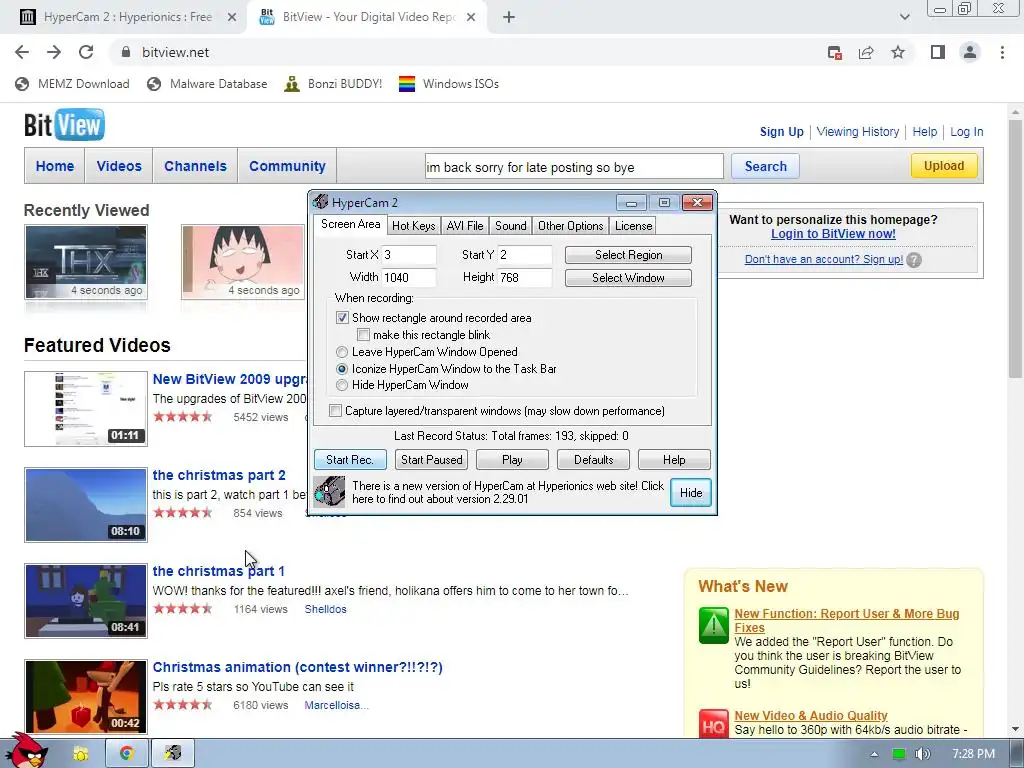This screenshot has width=1024, height=768.
Task: Click the BitView Search button
Action: (x=765, y=167)
